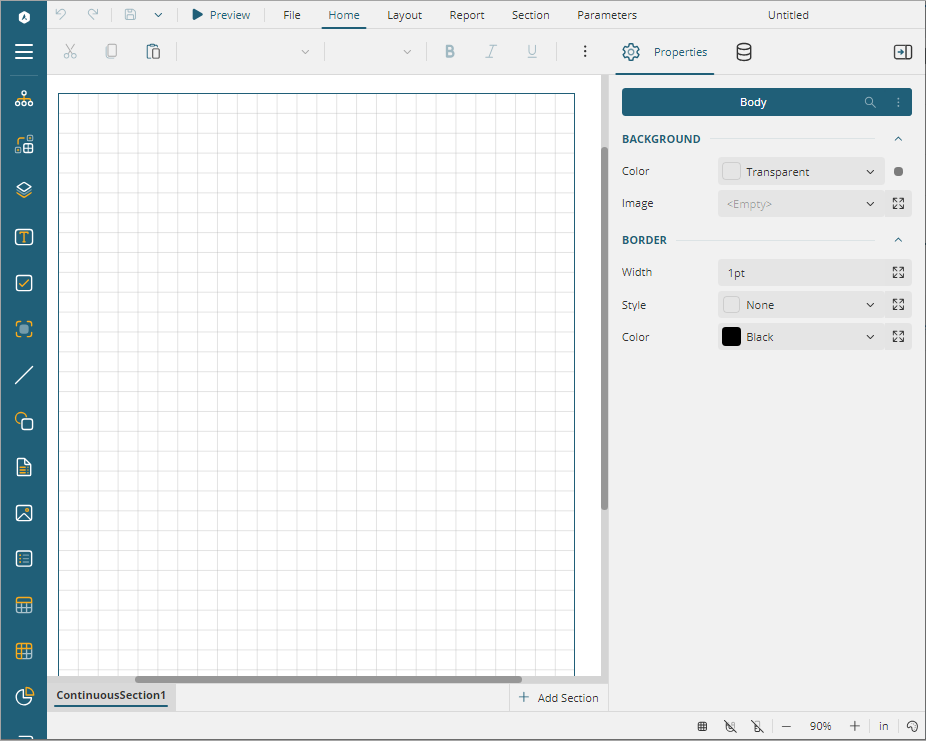Switch to the Layout tab
Screen dimensions: 926x741
pos(405,15)
